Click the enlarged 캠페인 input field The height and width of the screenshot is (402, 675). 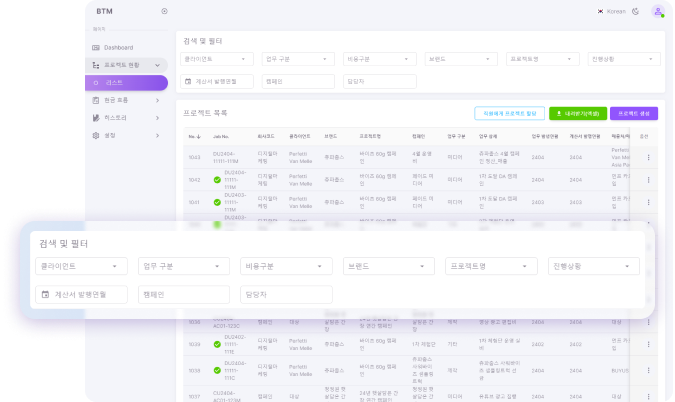183,295
